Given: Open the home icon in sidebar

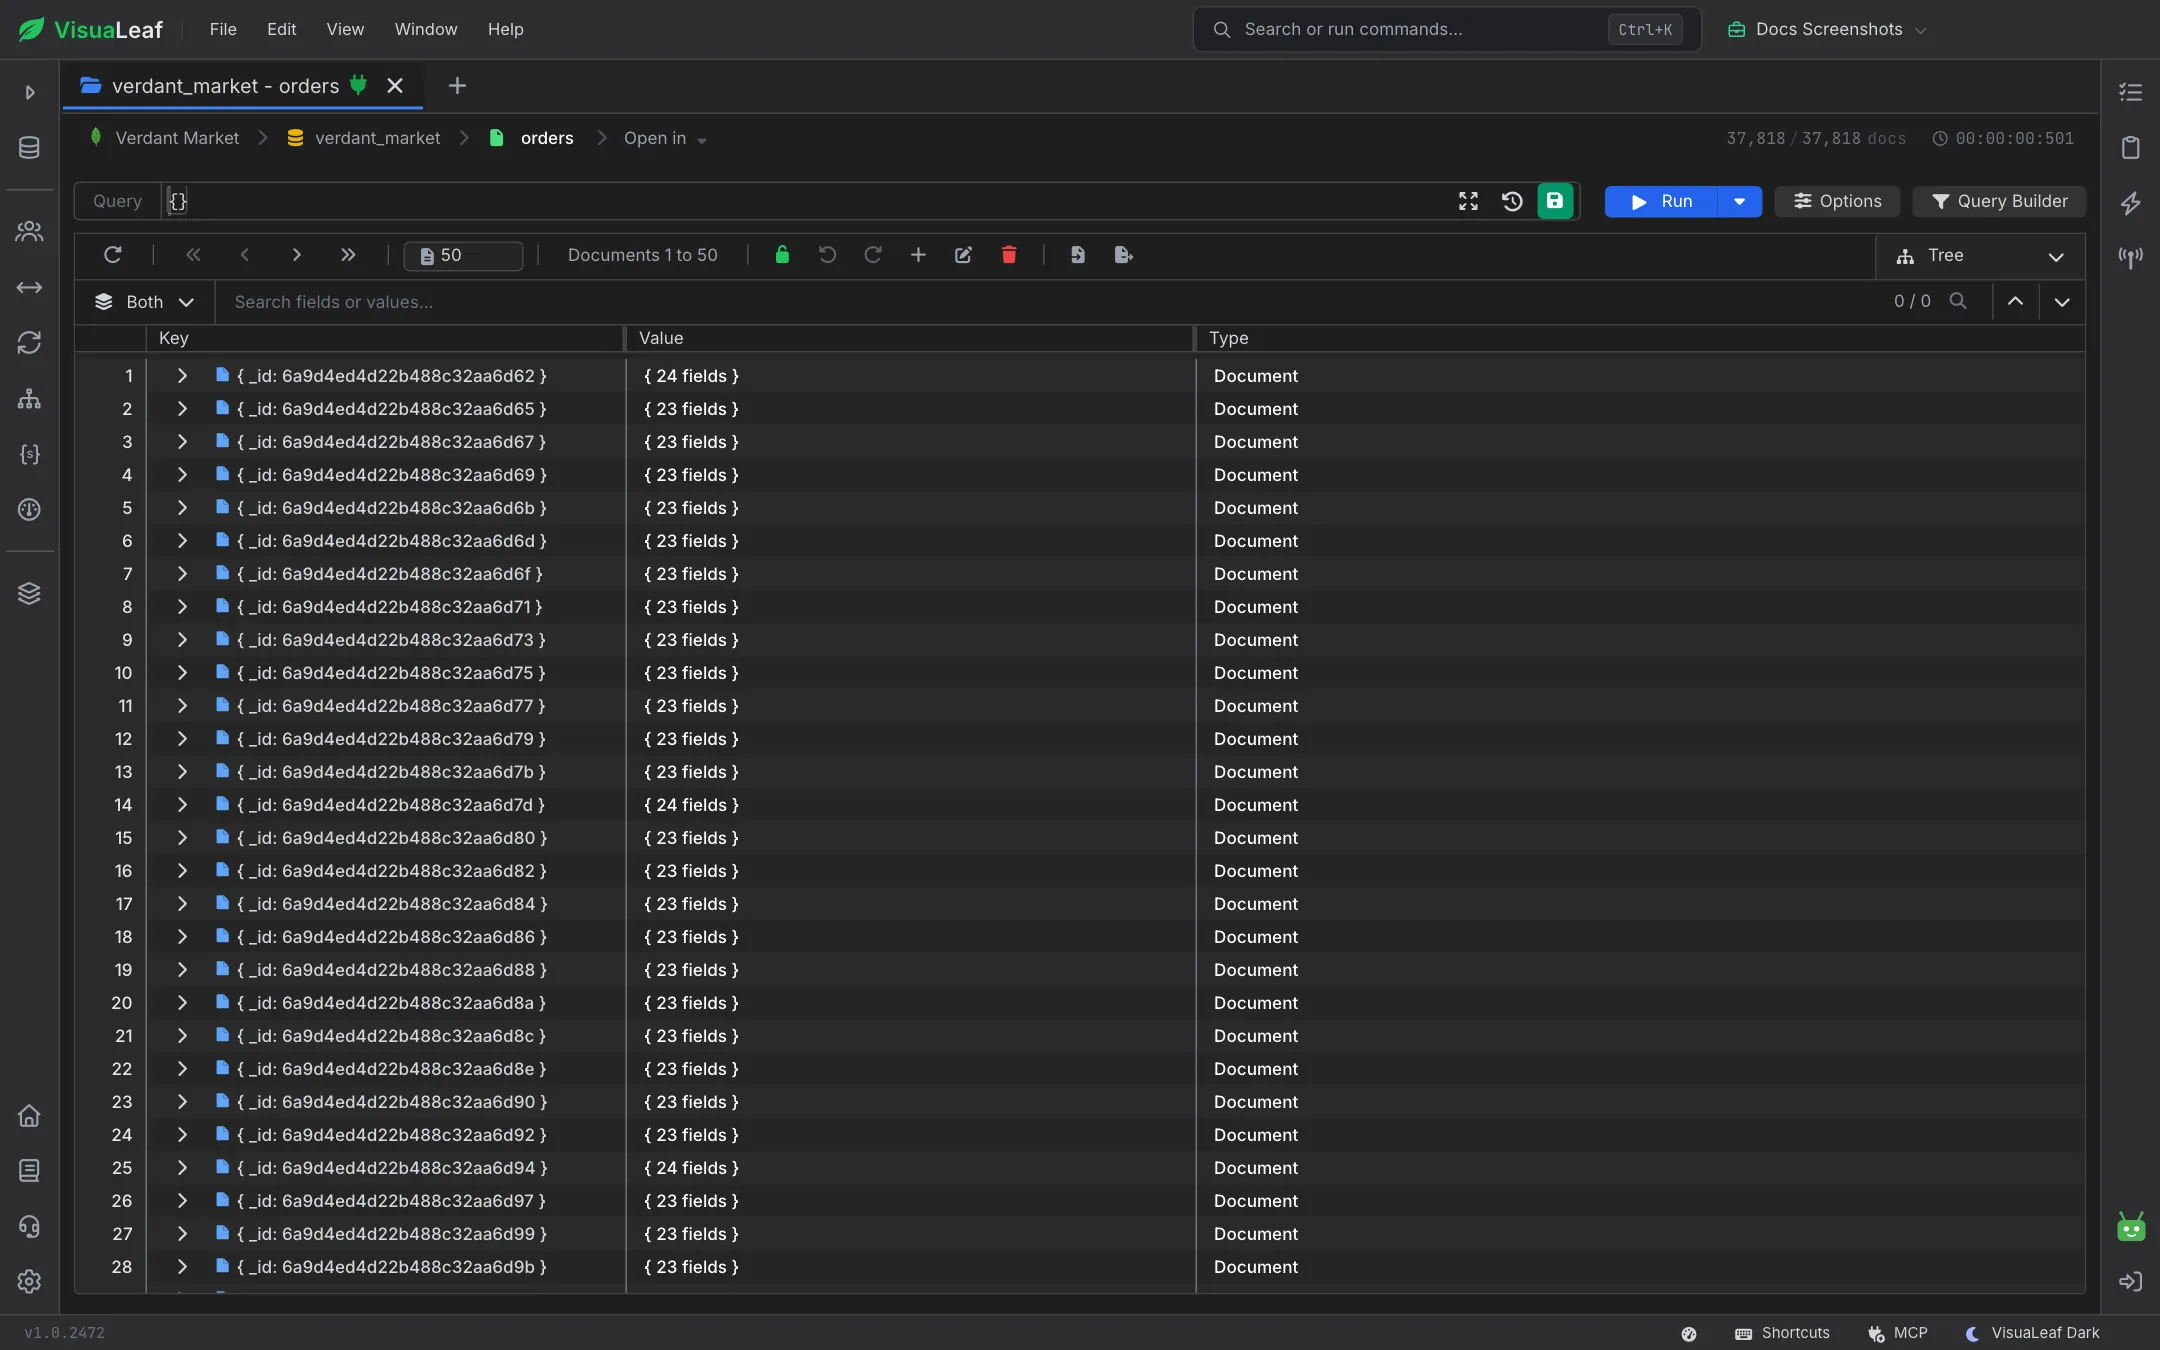Looking at the screenshot, I should pyautogui.click(x=29, y=1115).
